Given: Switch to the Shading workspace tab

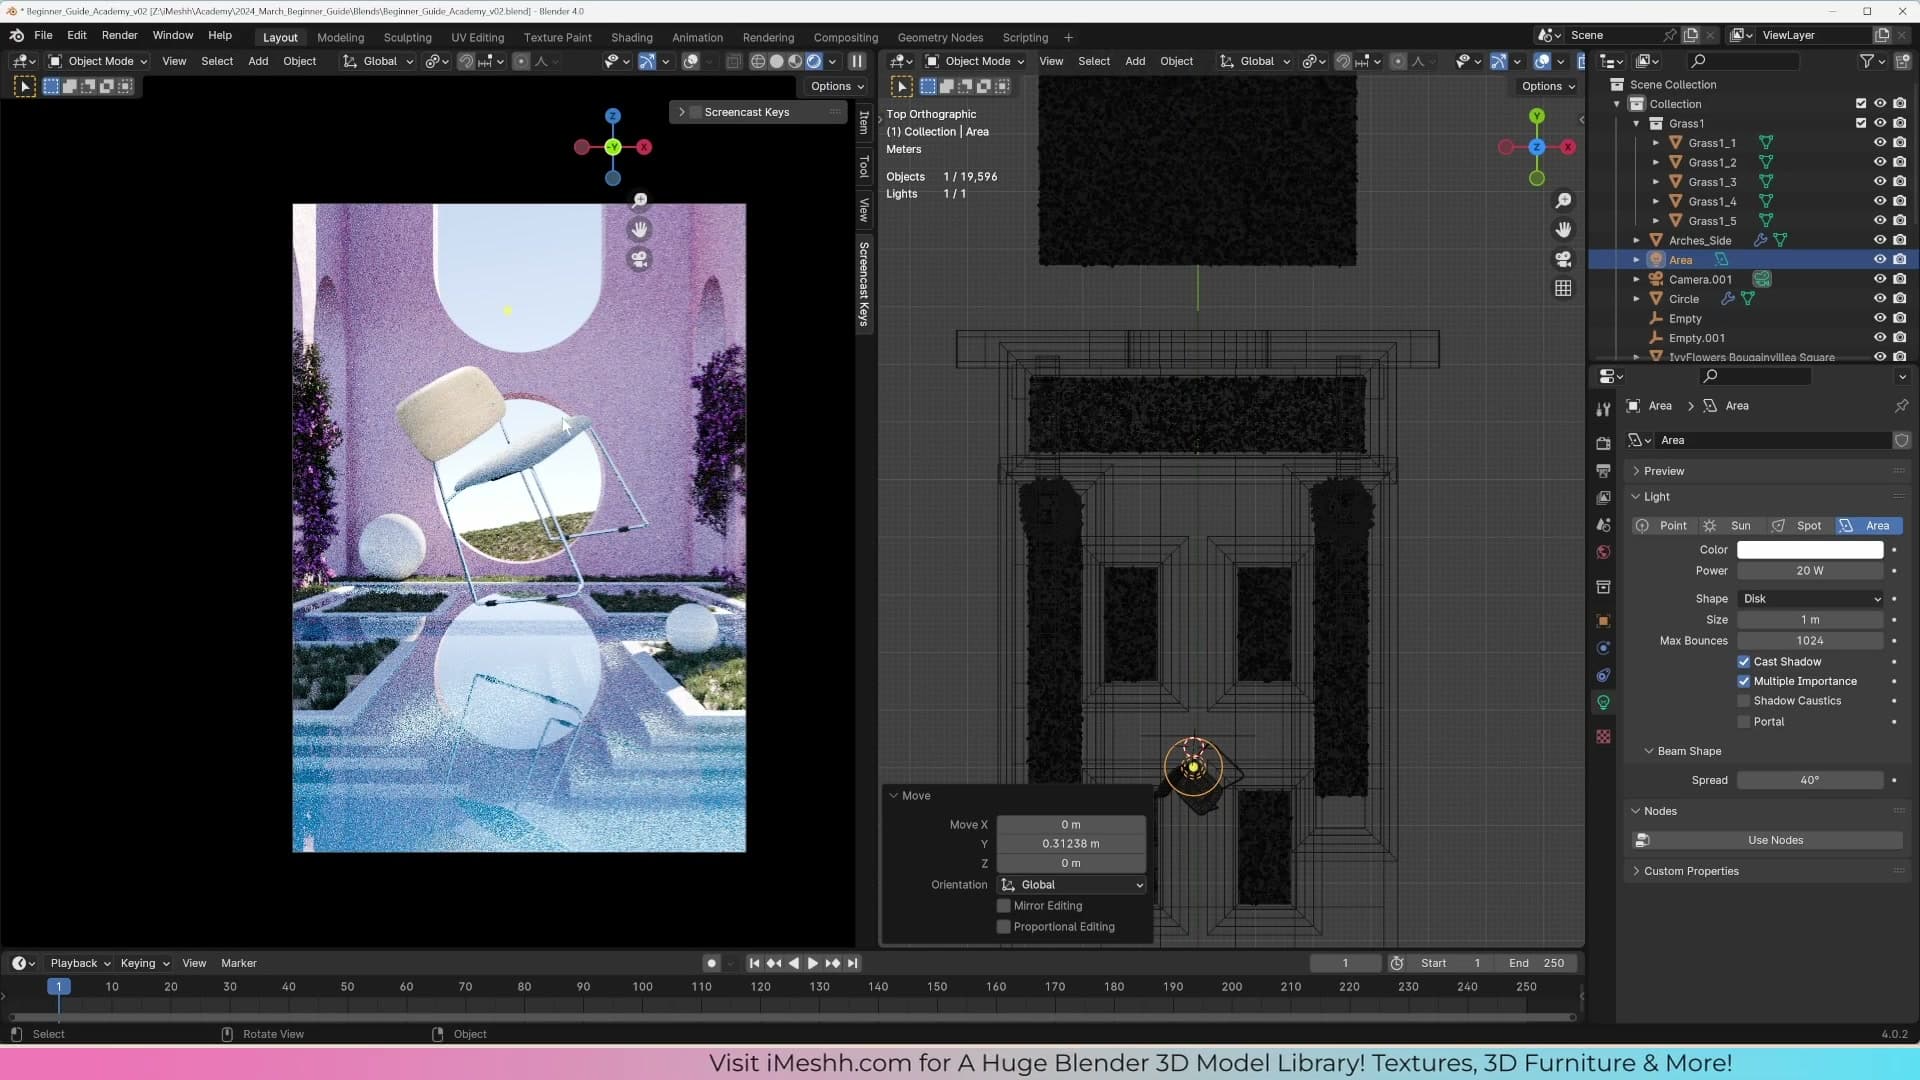Looking at the screenshot, I should click(632, 37).
